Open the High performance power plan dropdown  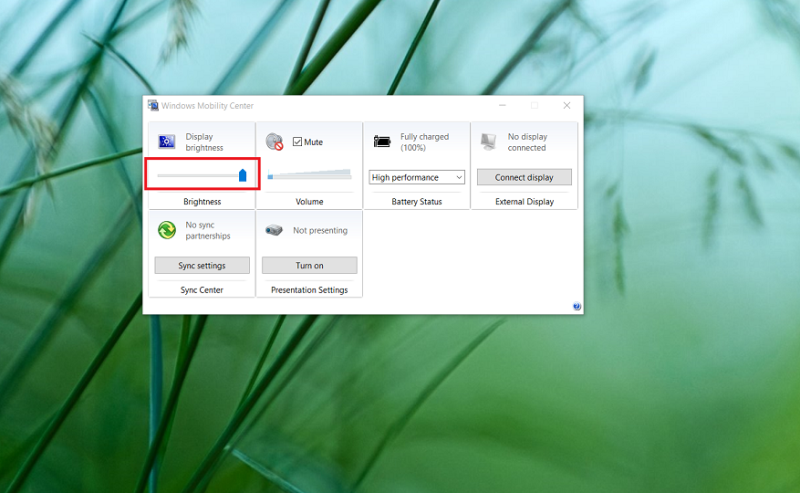coord(417,177)
